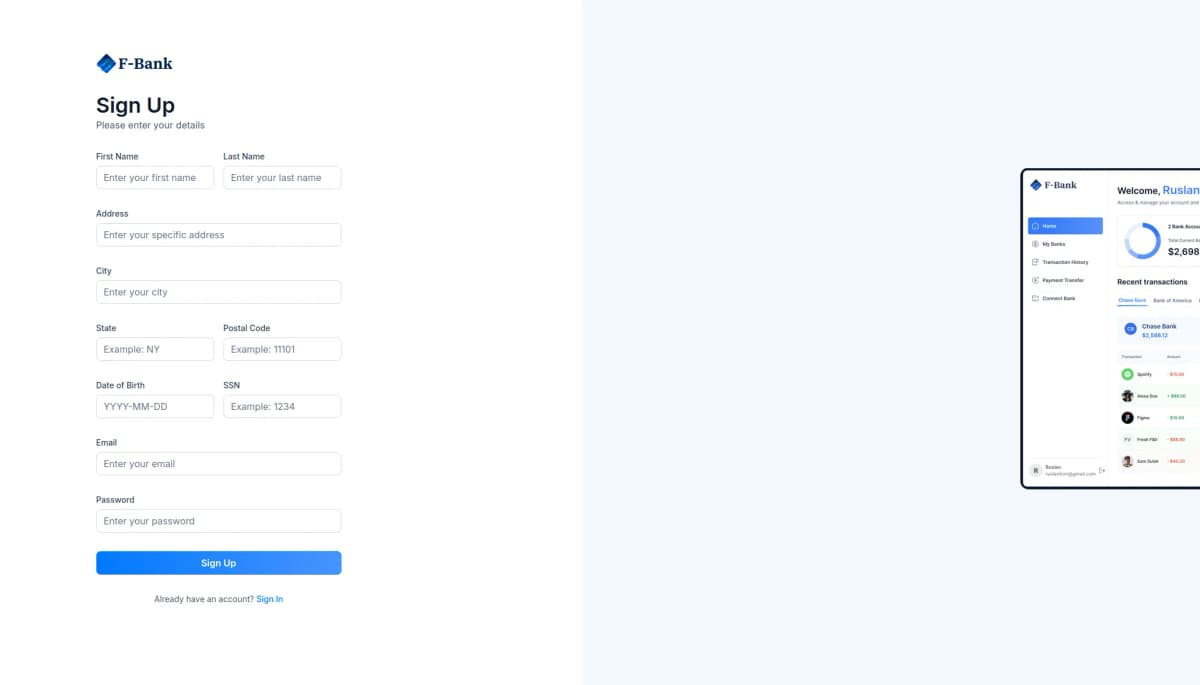Click the blue Chase Bank avatar circle
Image resolution: width=1200 pixels, height=685 pixels.
point(1130,328)
